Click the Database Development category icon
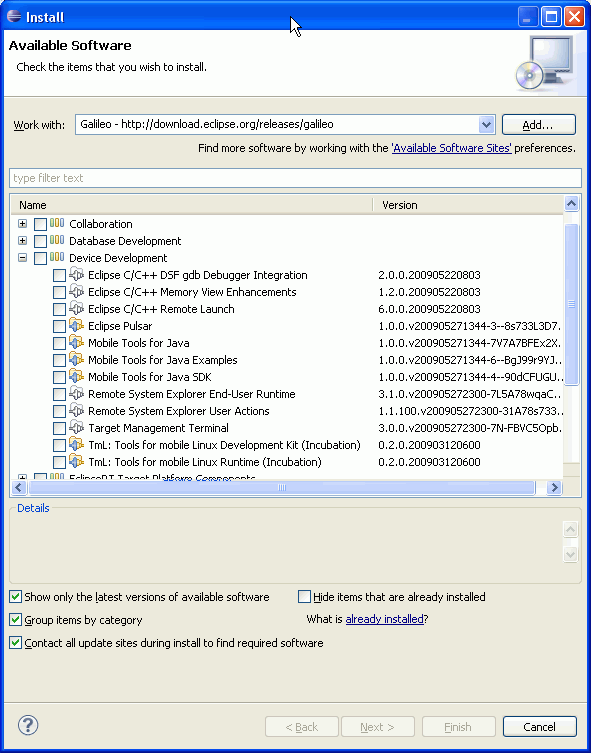This screenshot has width=591, height=753. click(57, 241)
